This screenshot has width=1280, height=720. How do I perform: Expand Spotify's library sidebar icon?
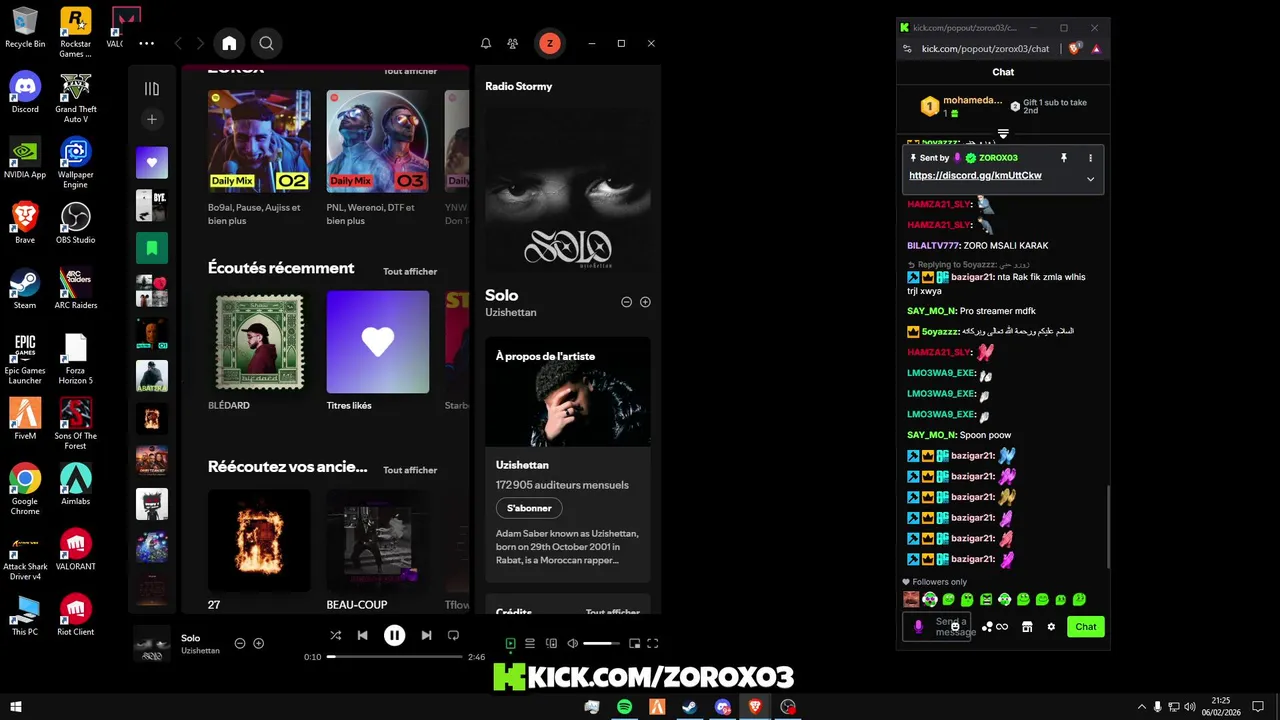pyautogui.click(x=152, y=89)
